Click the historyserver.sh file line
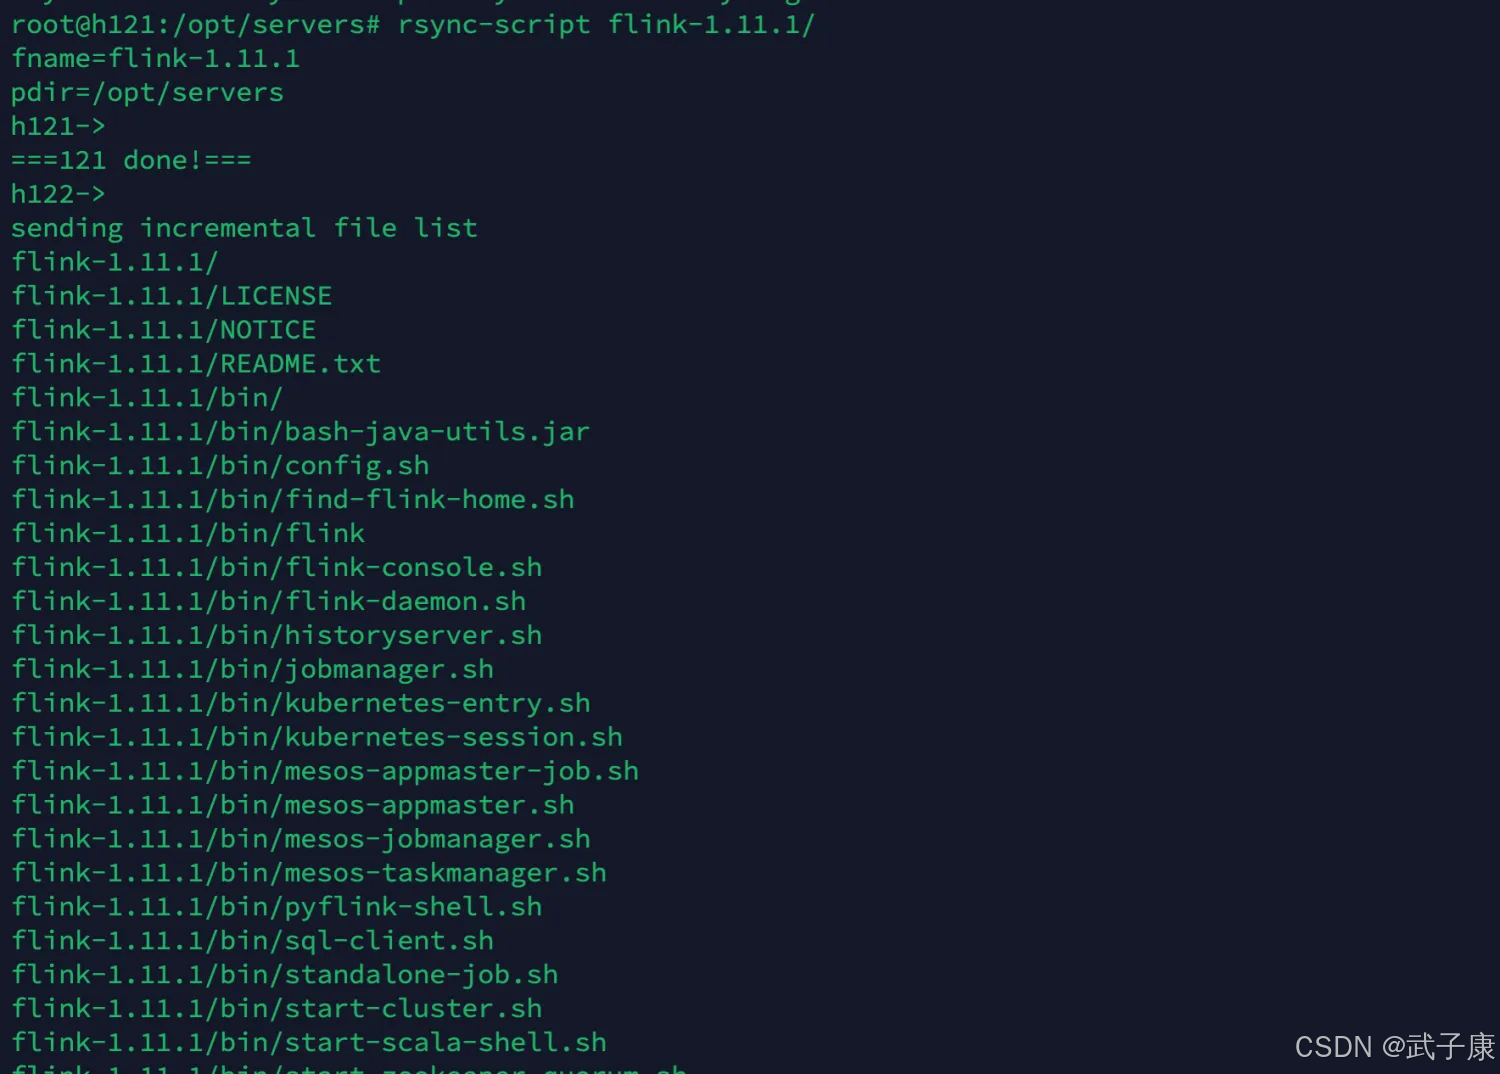The width and height of the screenshot is (1500, 1074). coord(276,636)
